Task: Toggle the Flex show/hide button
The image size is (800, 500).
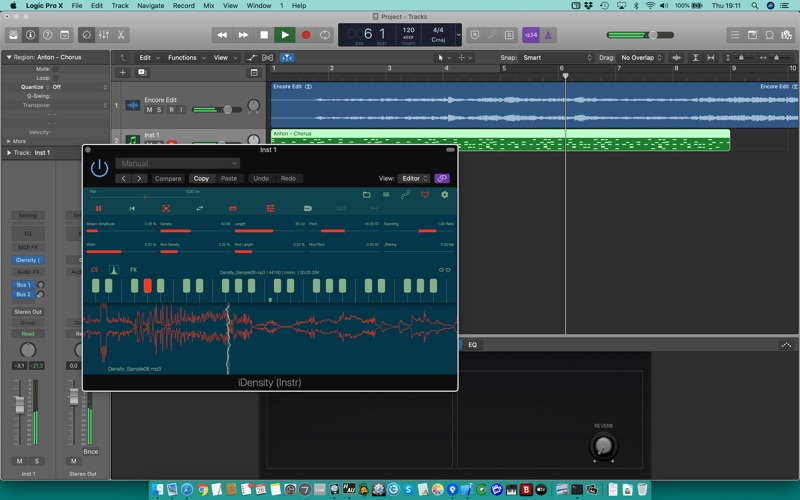Action: tap(267, 58)
